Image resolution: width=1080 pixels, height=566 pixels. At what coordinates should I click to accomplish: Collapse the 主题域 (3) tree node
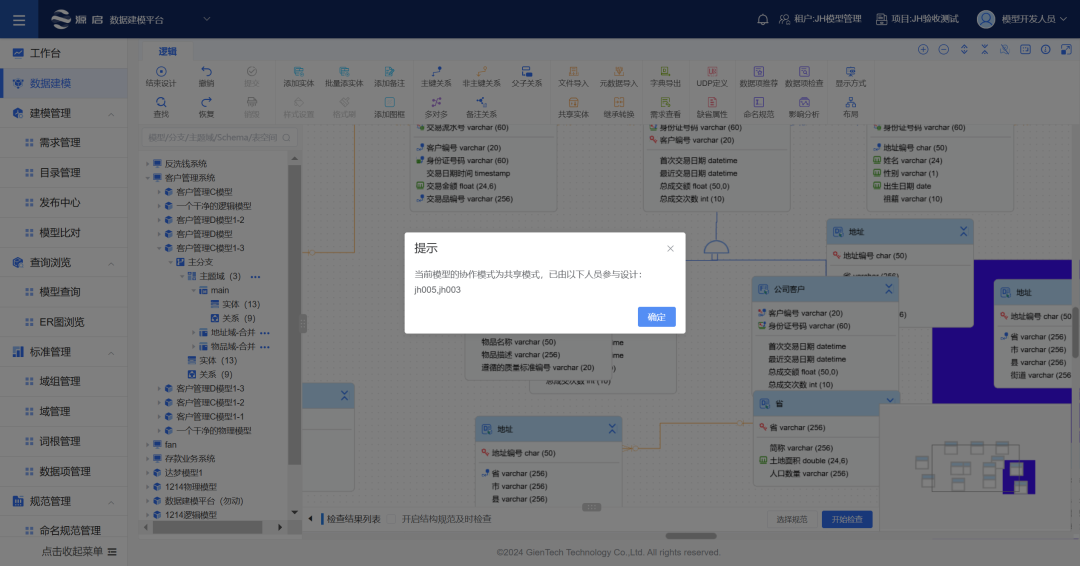[183, 276]
